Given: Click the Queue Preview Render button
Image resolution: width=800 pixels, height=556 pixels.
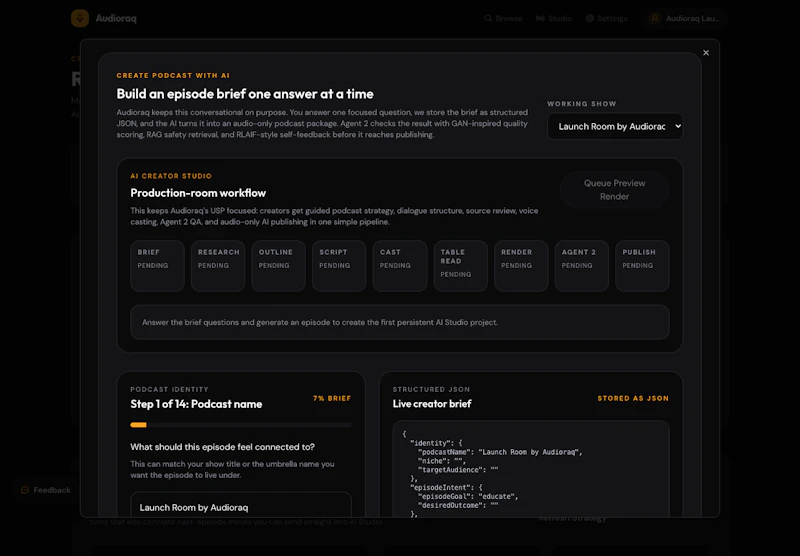Looking at the screenshot, I should [614, 190].
